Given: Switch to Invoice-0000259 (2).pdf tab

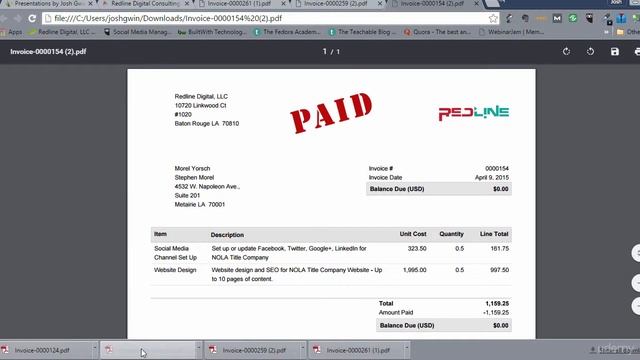Looking at the screenshot, I should pos(338,3).
